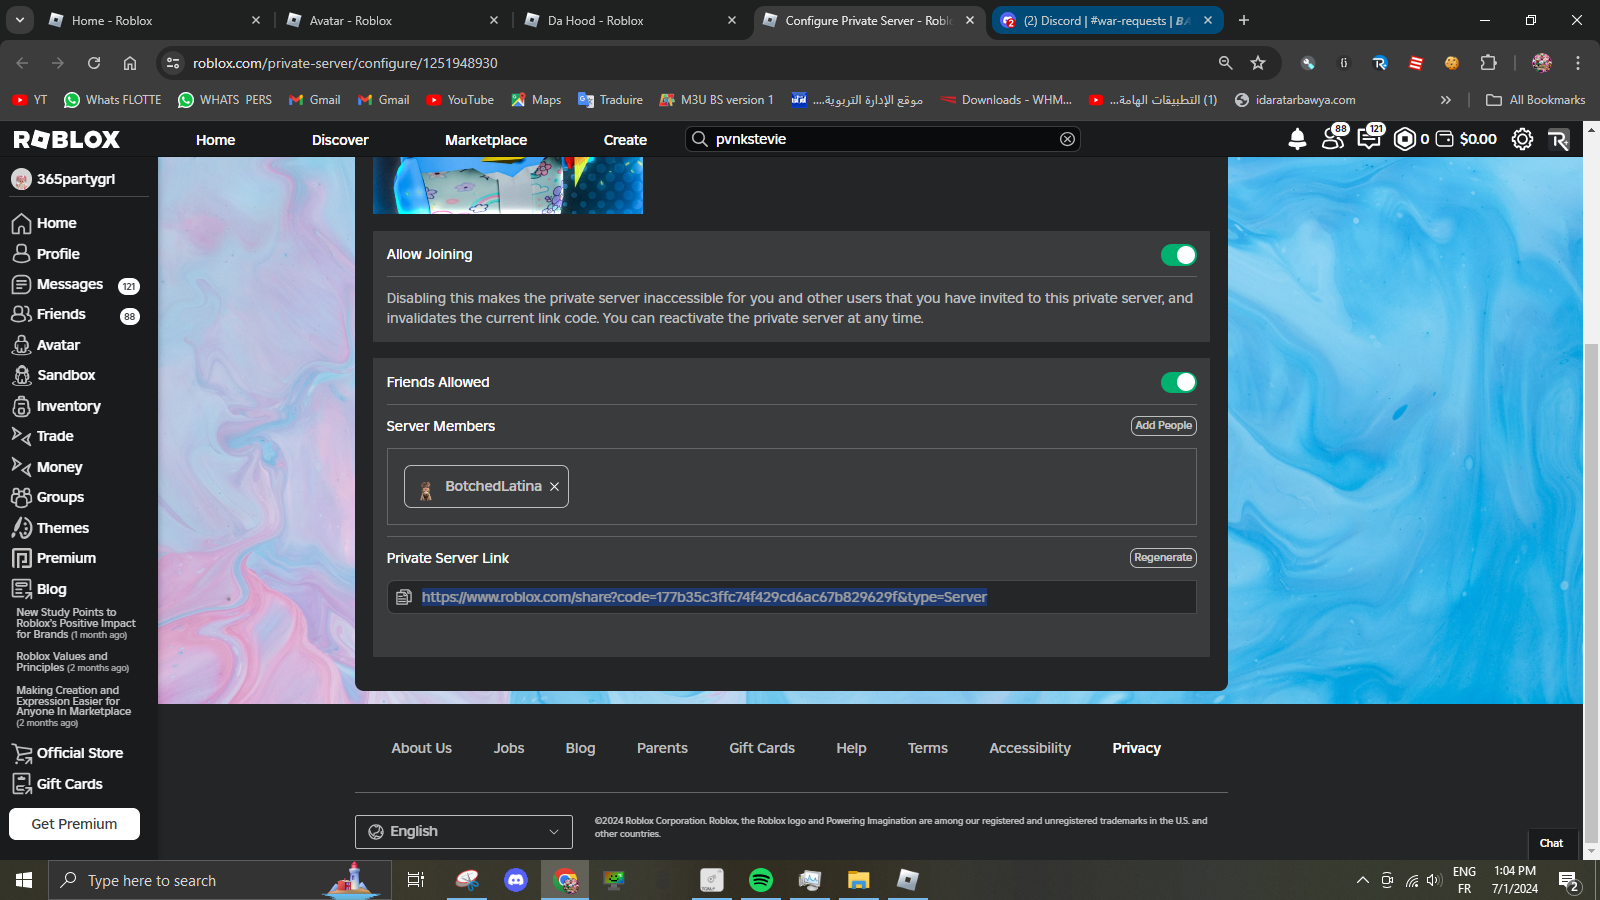Show hidden system tray icons

coord(1362,881)
